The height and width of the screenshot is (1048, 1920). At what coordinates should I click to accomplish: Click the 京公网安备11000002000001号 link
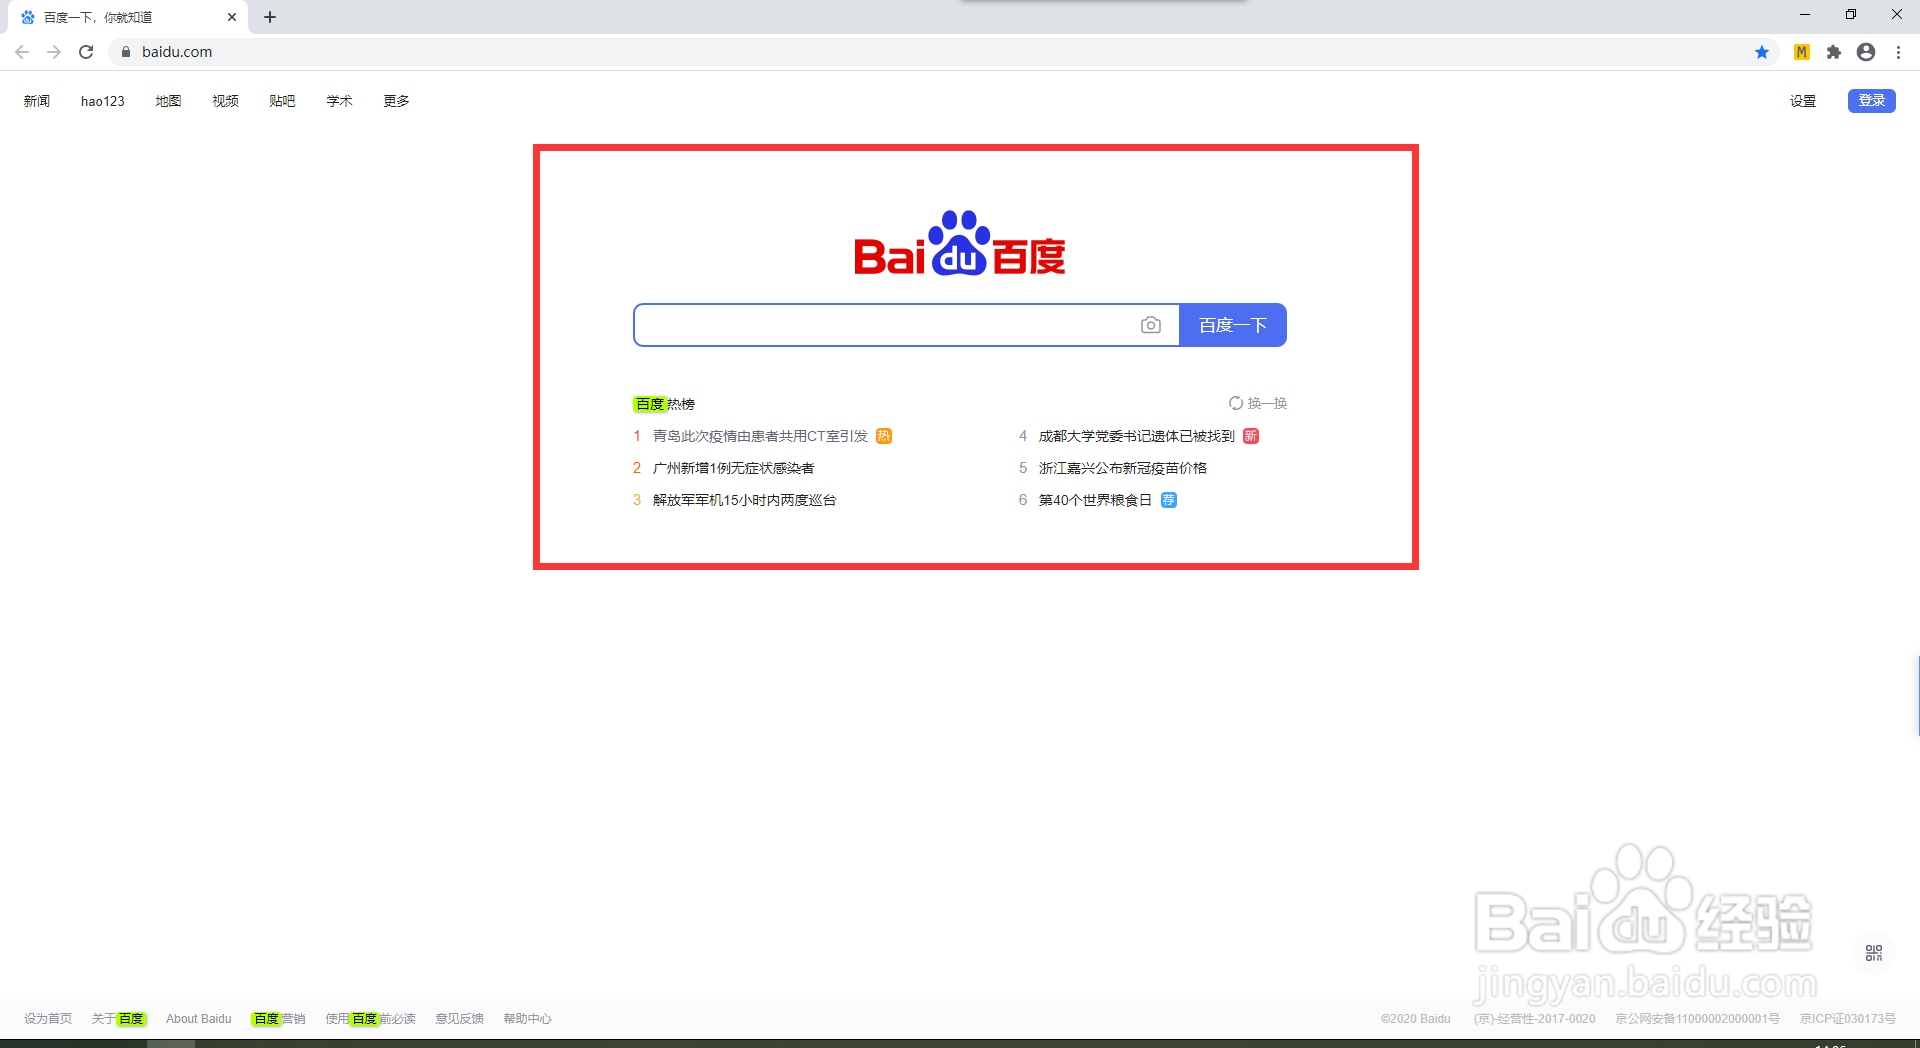[1697, 1019]
